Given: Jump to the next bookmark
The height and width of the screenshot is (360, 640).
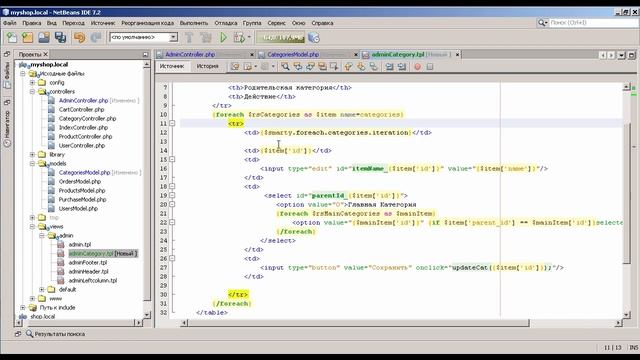Looking at the screenshot, I should click(x=361, y=66).
